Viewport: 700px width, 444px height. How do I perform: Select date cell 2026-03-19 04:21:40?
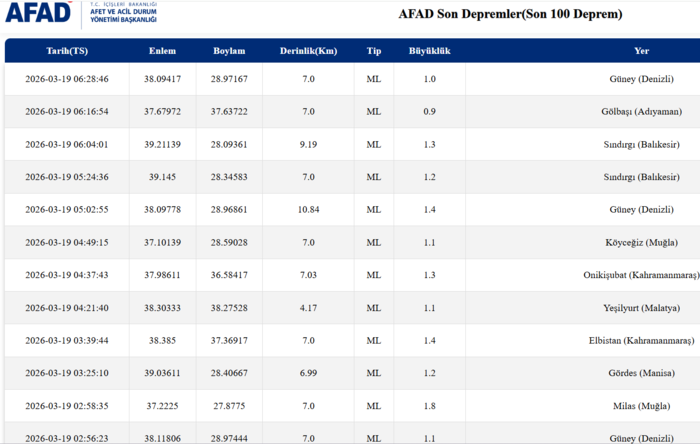pos(67,308)
